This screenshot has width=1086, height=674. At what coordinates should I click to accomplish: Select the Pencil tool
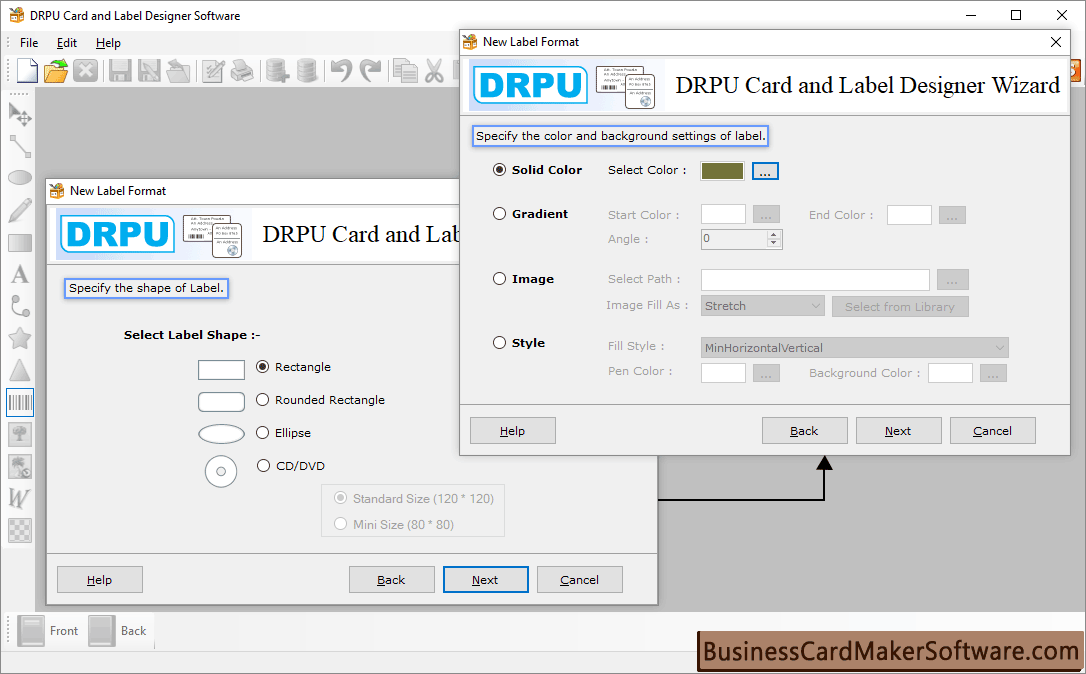click(x=19, y=210)
